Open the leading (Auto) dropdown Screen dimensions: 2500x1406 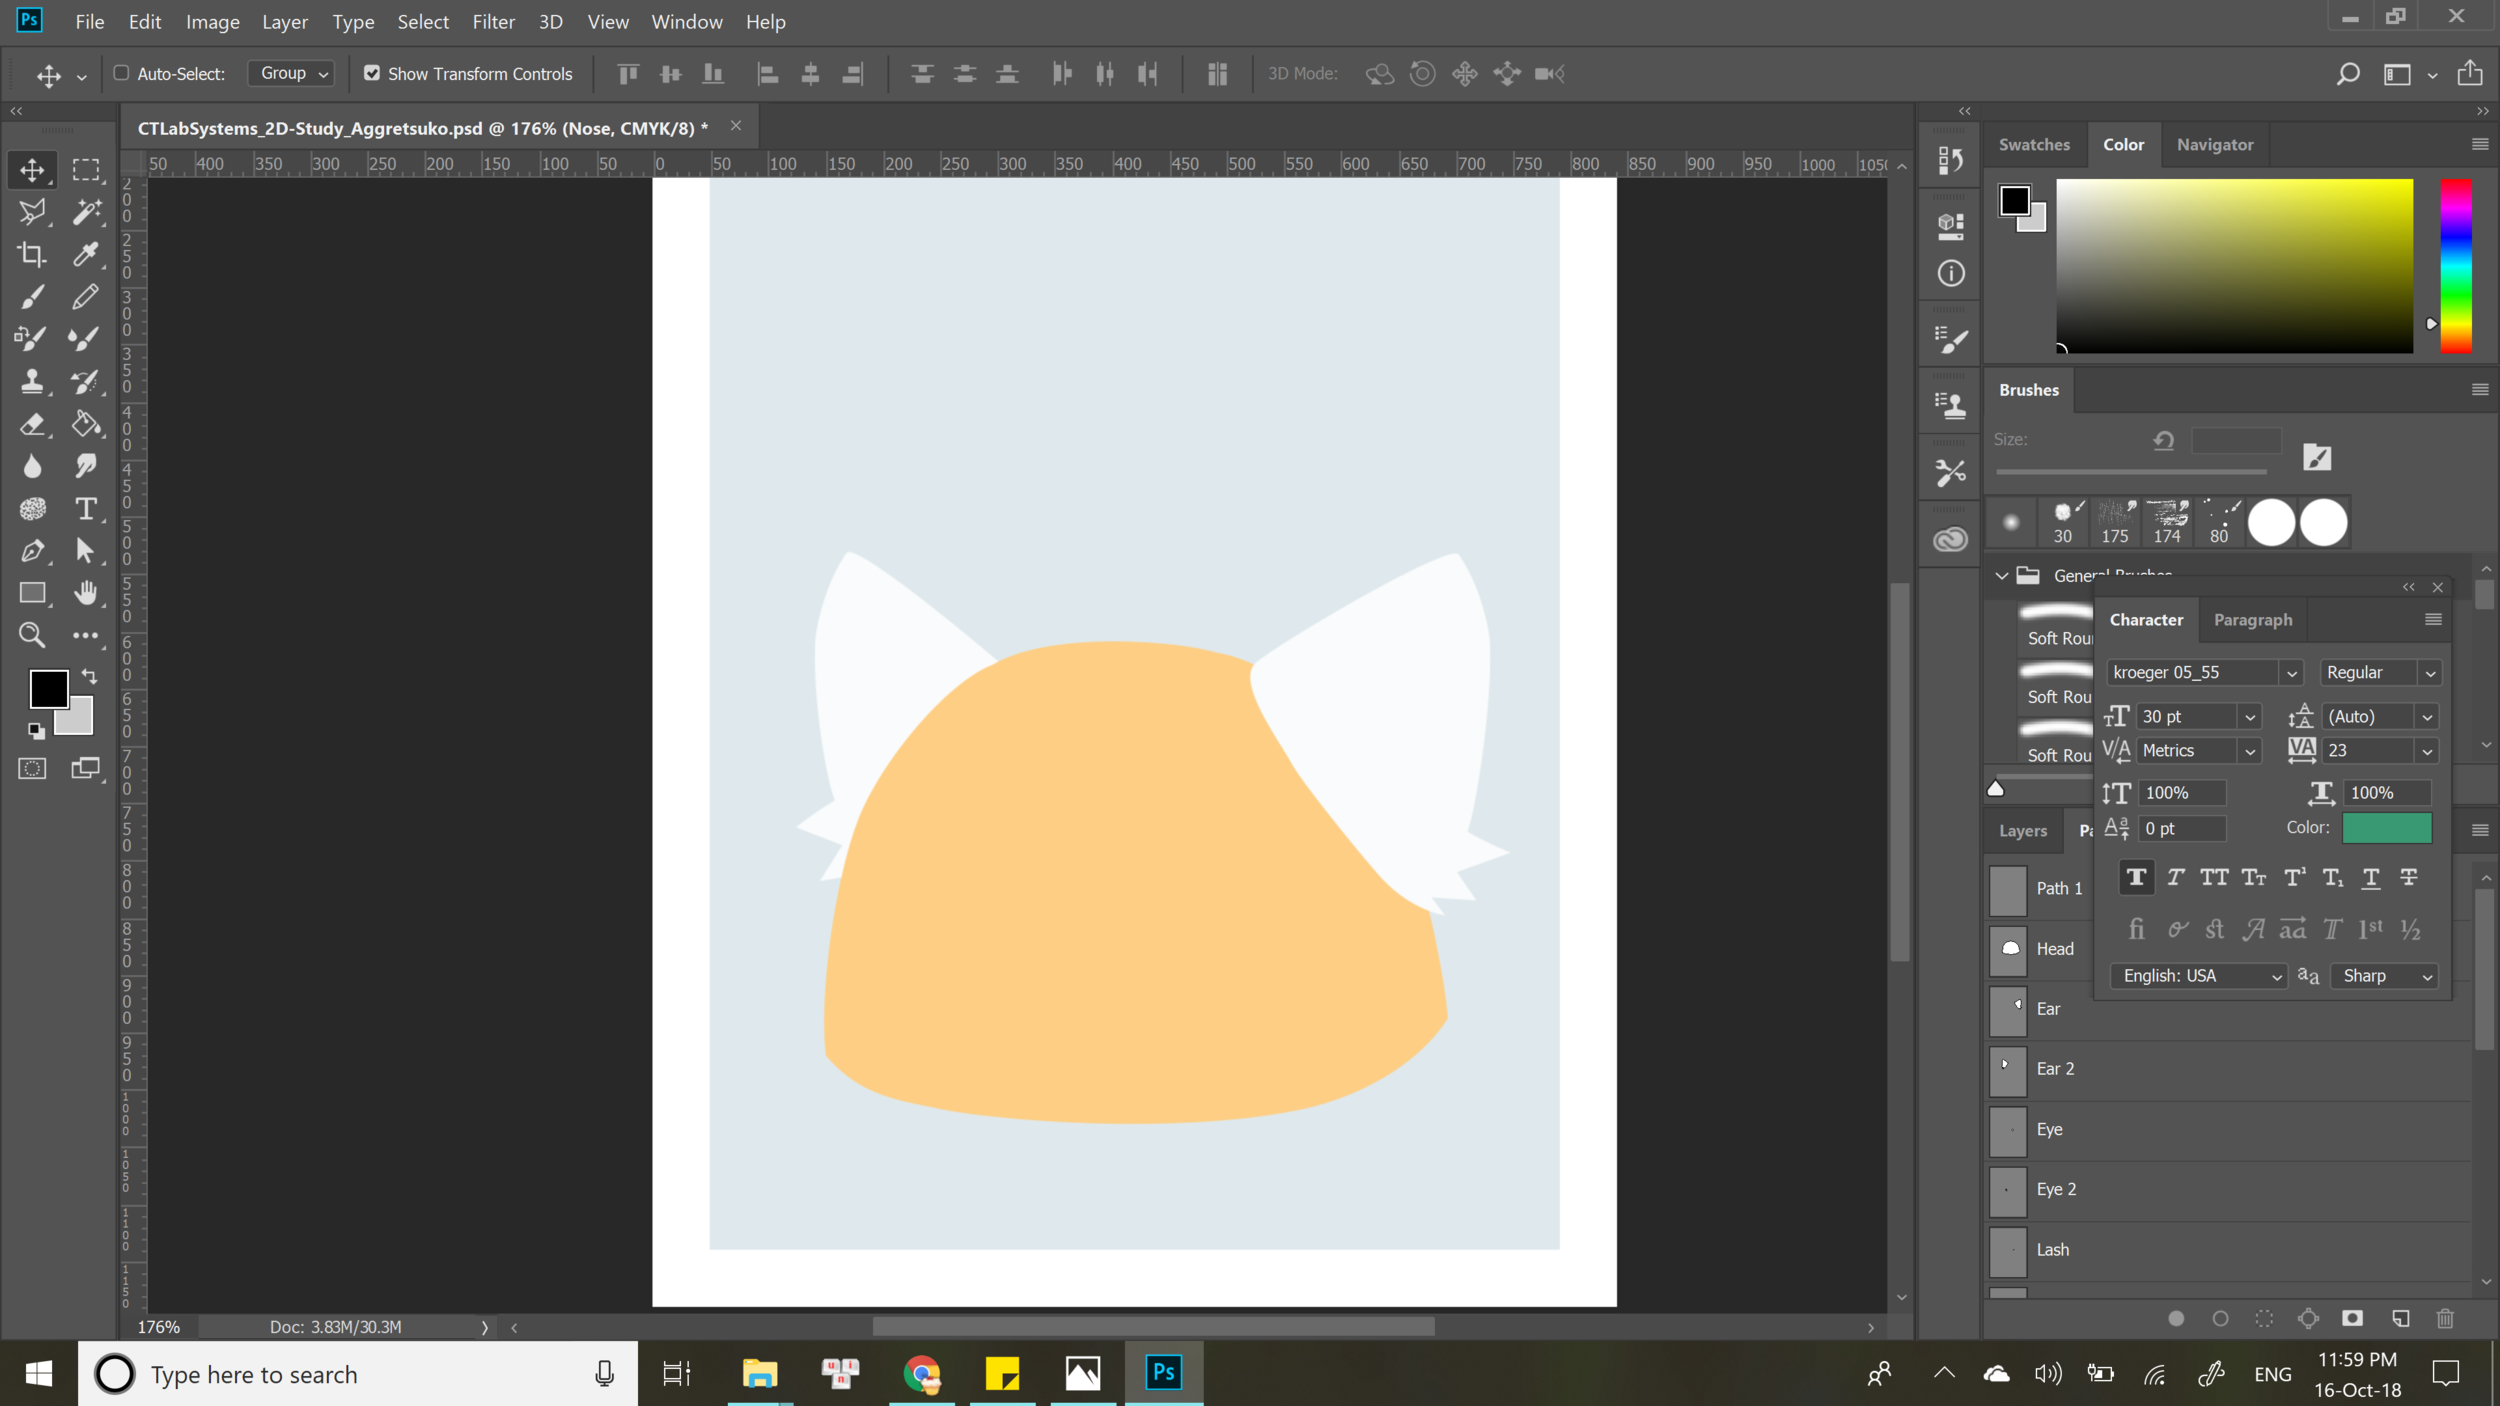click(2427, 717)
